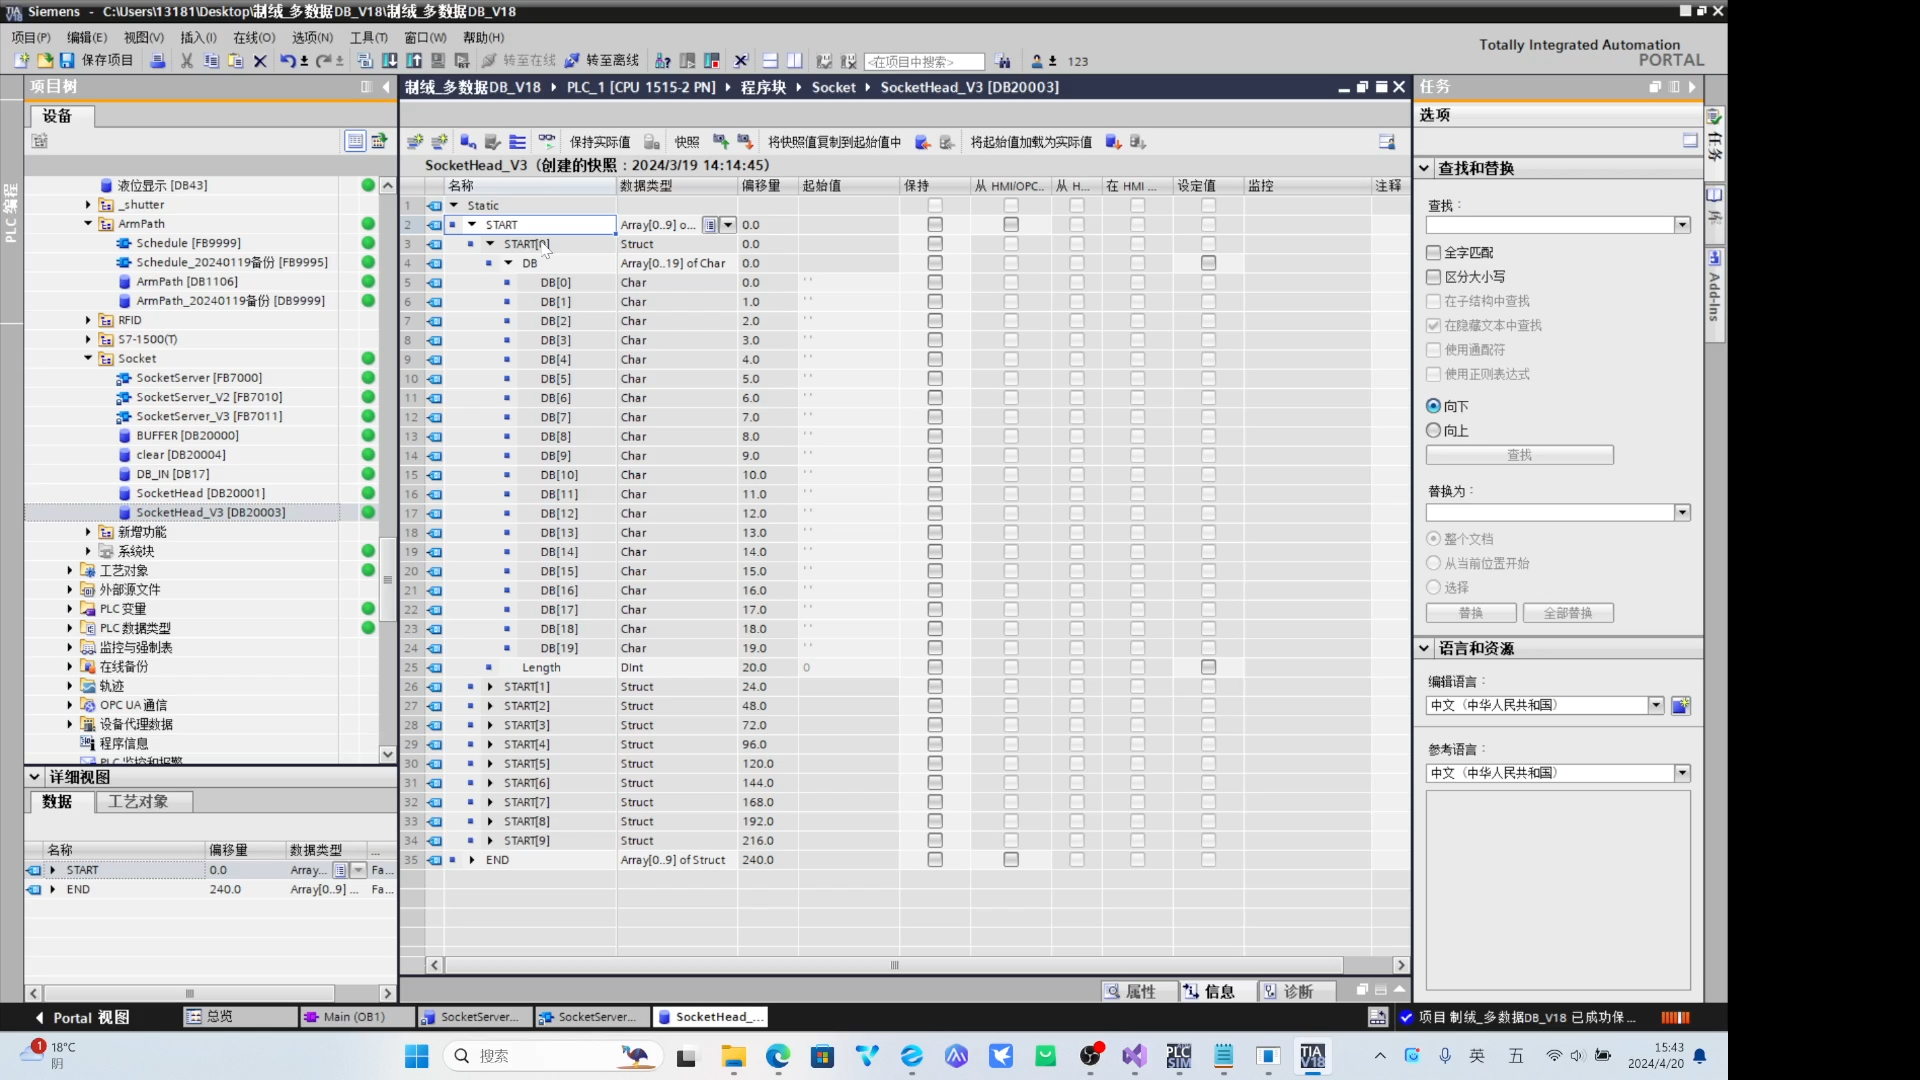Viewport: 1920px width, 1080px height.
Task: Click the undo arrow icon
Action: [287, 61]
